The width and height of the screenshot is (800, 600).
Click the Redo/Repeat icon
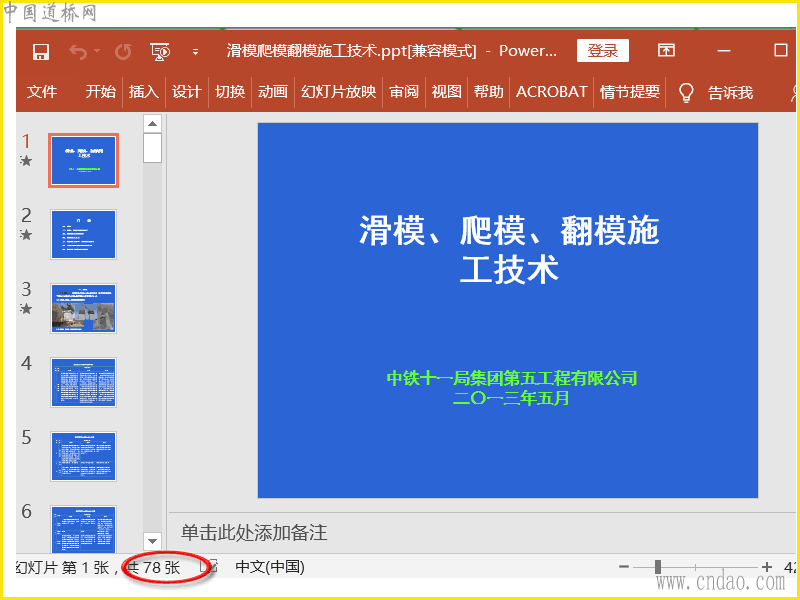(123, 52)
